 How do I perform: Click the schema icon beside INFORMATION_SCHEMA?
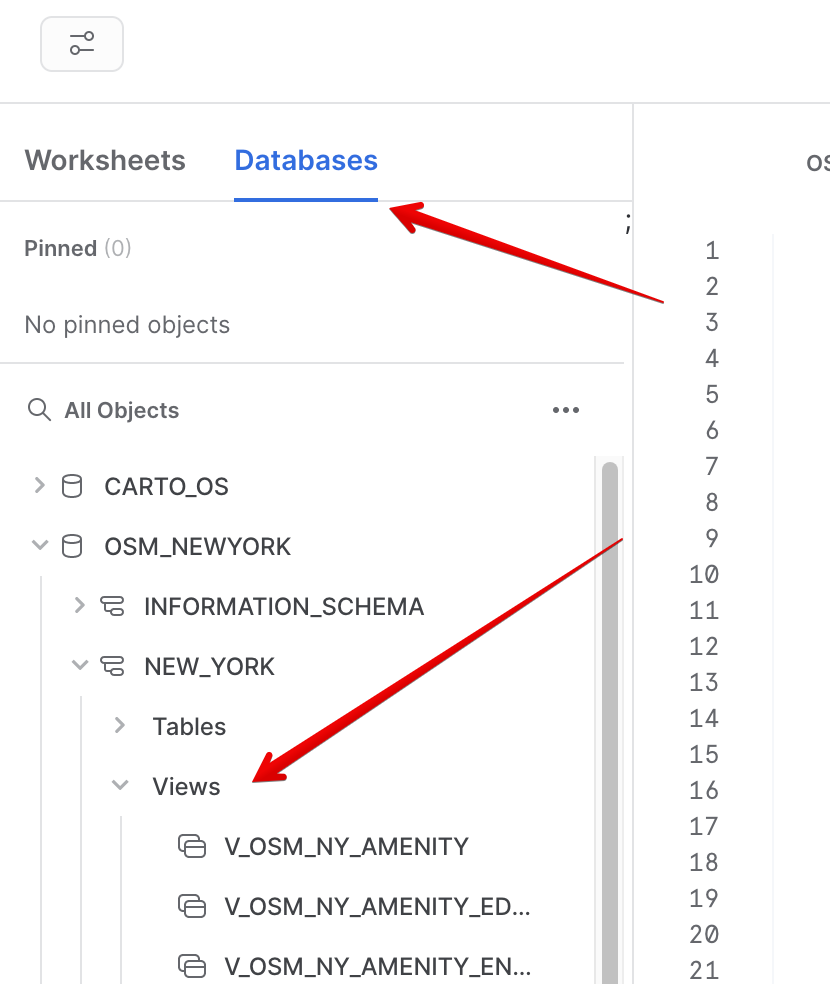point(112,606)
